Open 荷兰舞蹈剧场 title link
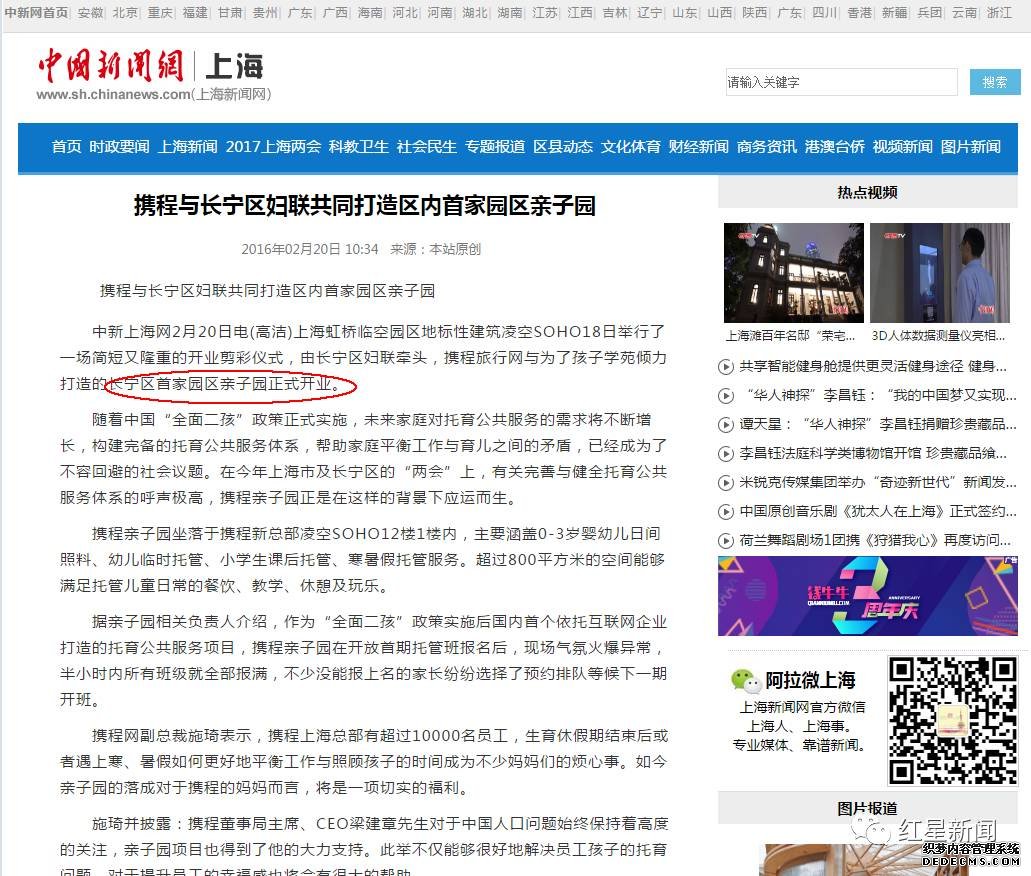 pyautogui.click(x=875, y=541)
